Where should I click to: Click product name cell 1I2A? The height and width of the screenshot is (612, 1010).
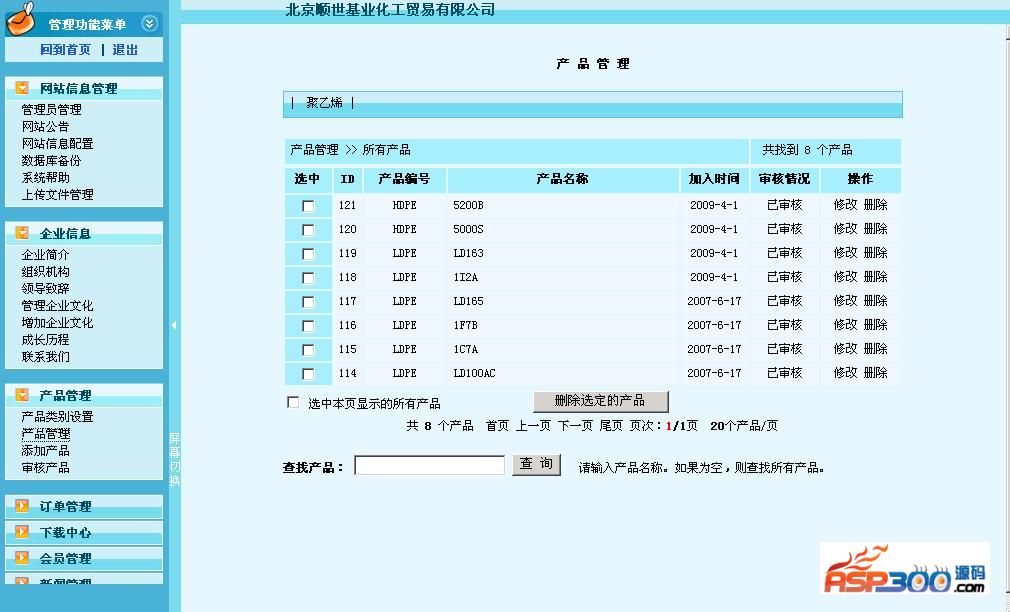tap(466, 277)
